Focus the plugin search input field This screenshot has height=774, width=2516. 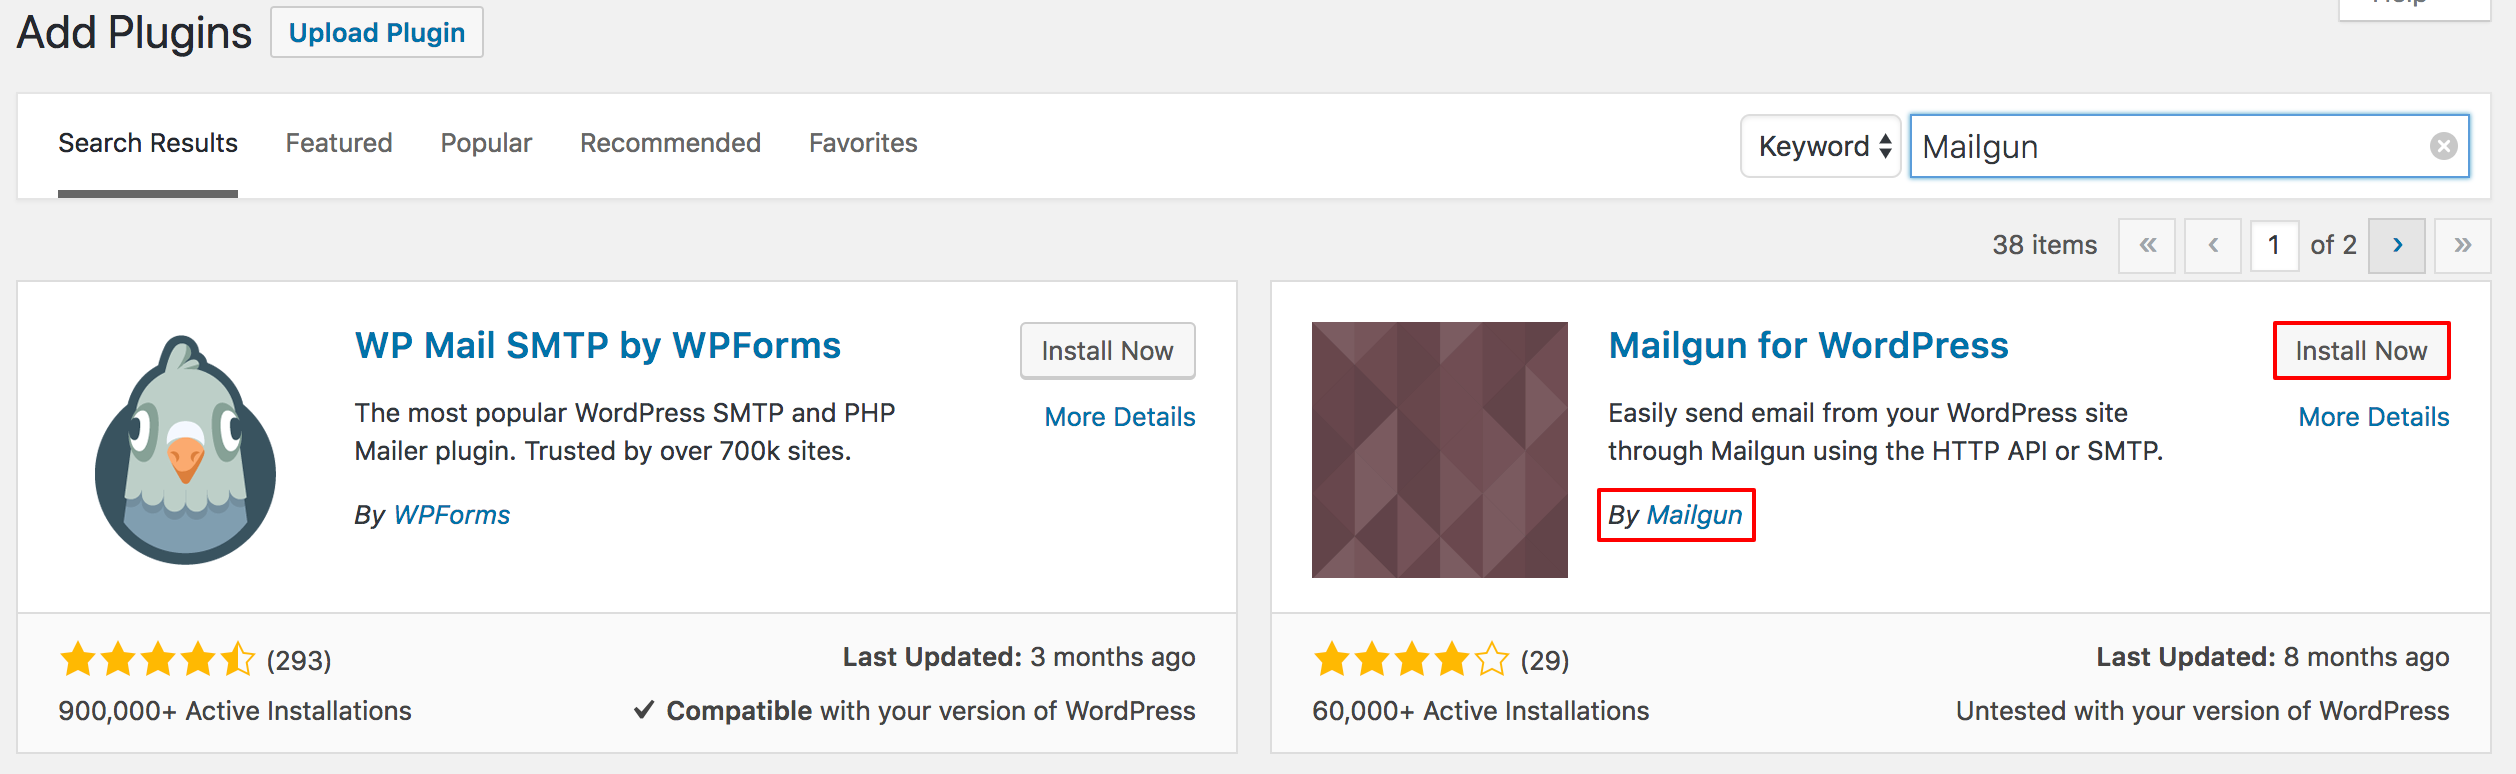pos(2170,146)
